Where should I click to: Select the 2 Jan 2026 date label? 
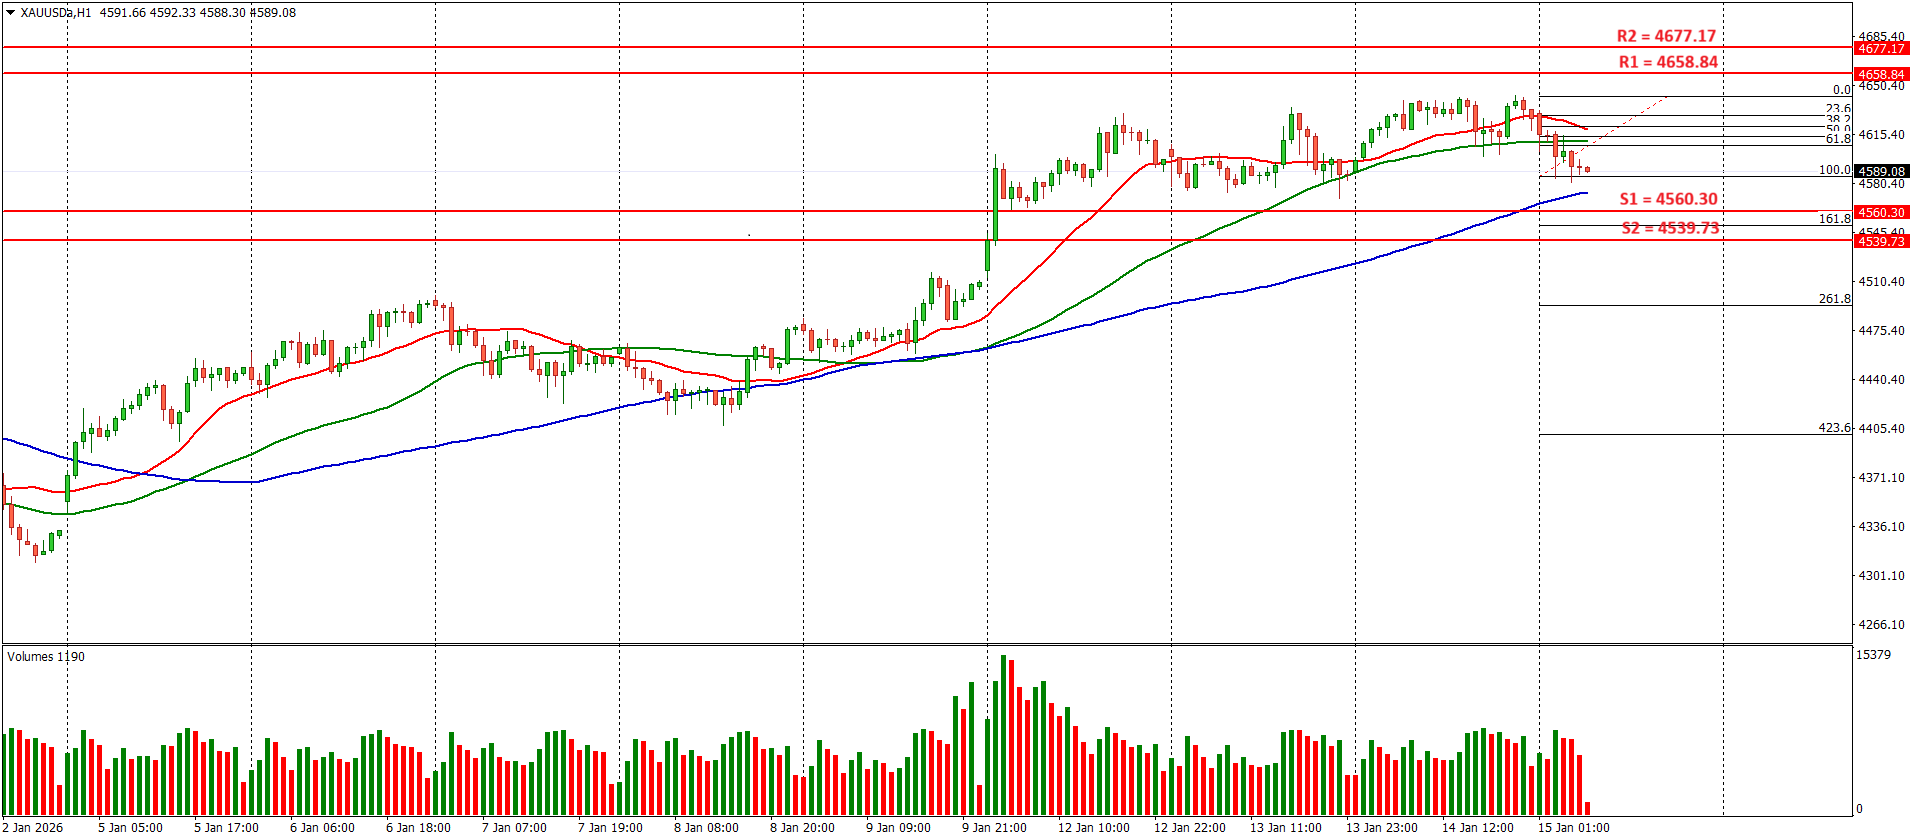pyautogui.click(x=33, y=827)
